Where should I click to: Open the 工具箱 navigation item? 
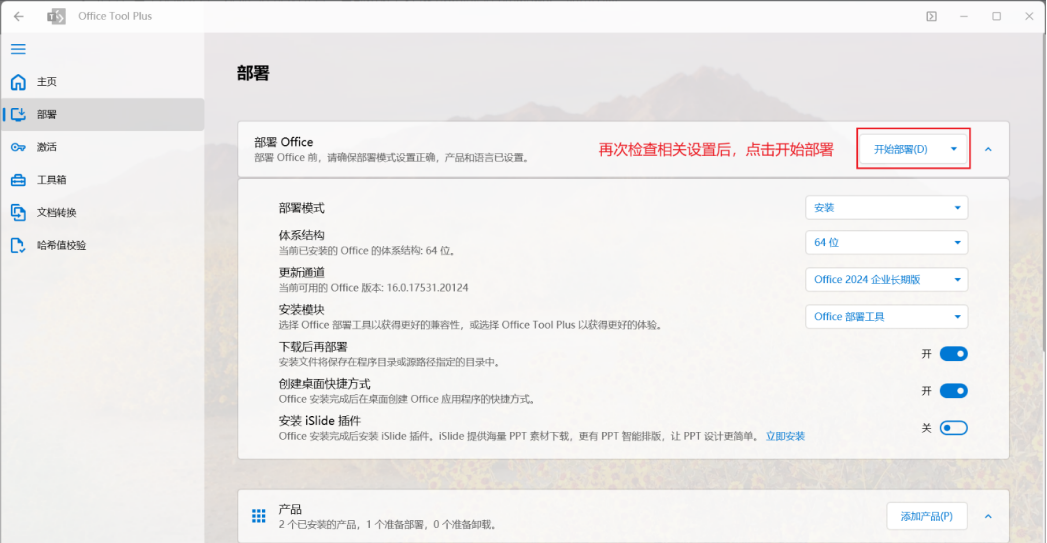[x=103, y=180]
